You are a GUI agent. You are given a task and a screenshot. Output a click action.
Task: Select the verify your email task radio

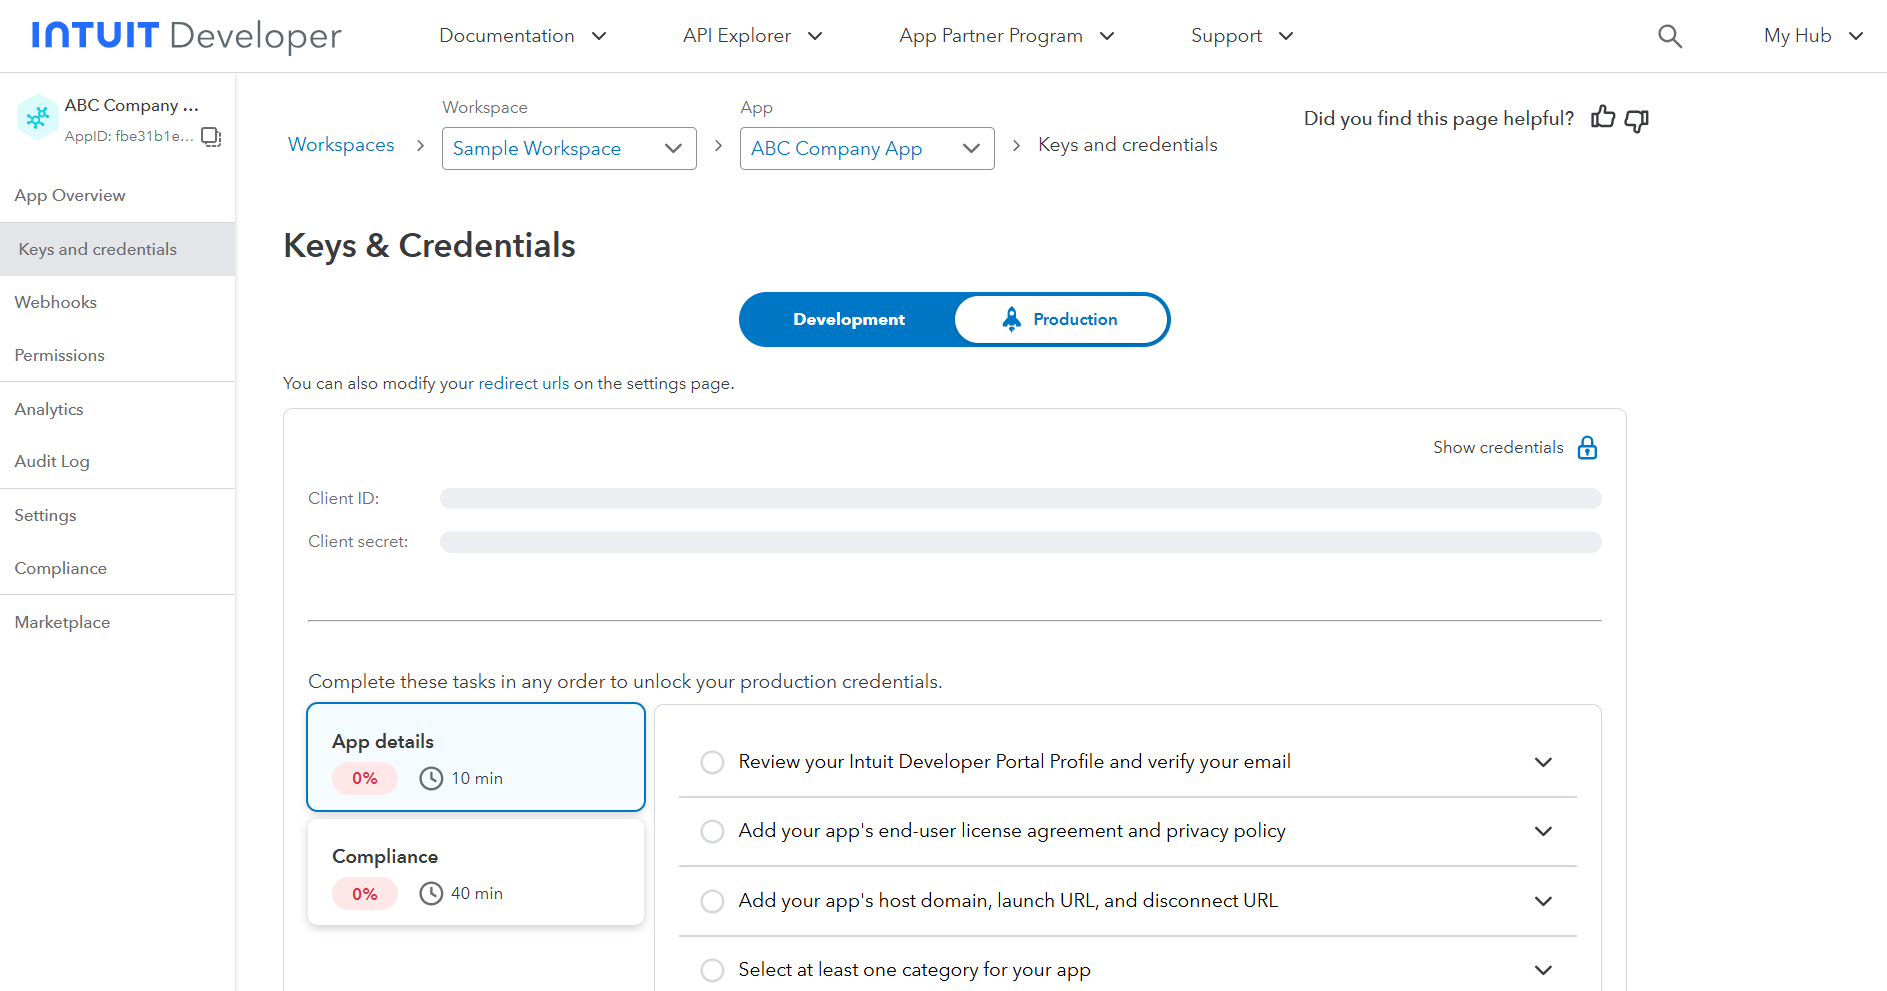tap(712, 762)
